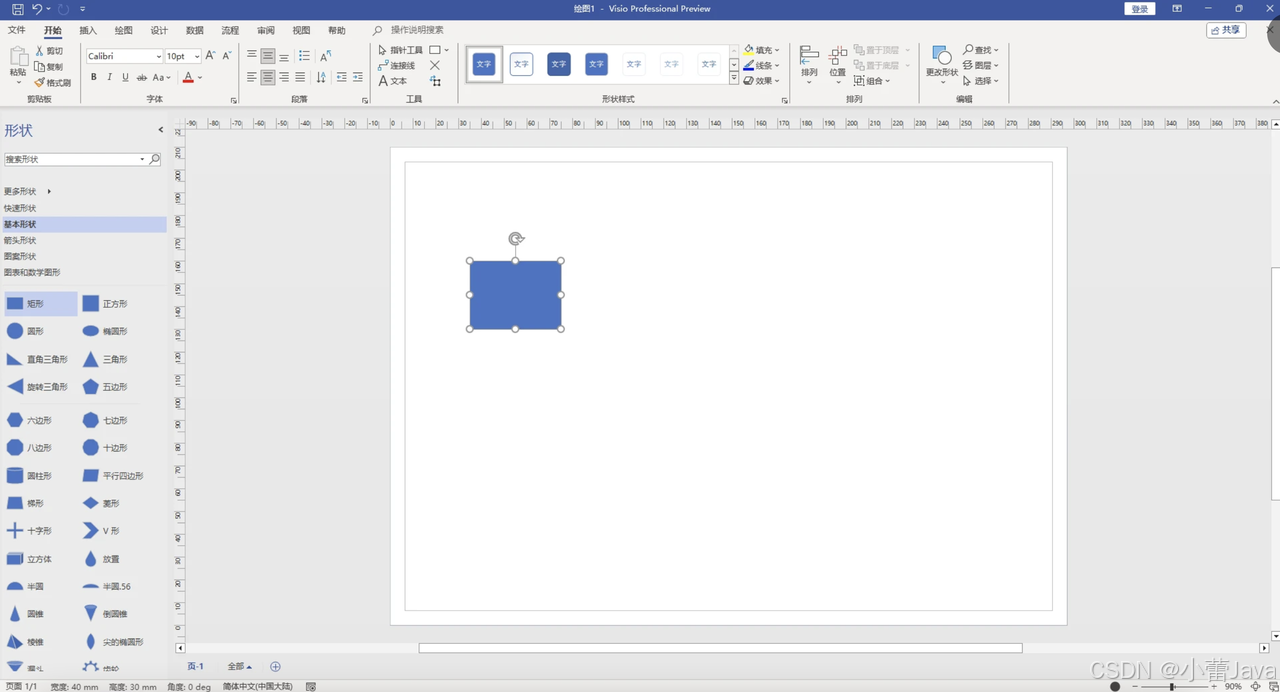The height and width of the screenshot is (692, 1280).
Task: Click the Save icon in title bar
Action: pyautogui.click(x=18, y=9)
